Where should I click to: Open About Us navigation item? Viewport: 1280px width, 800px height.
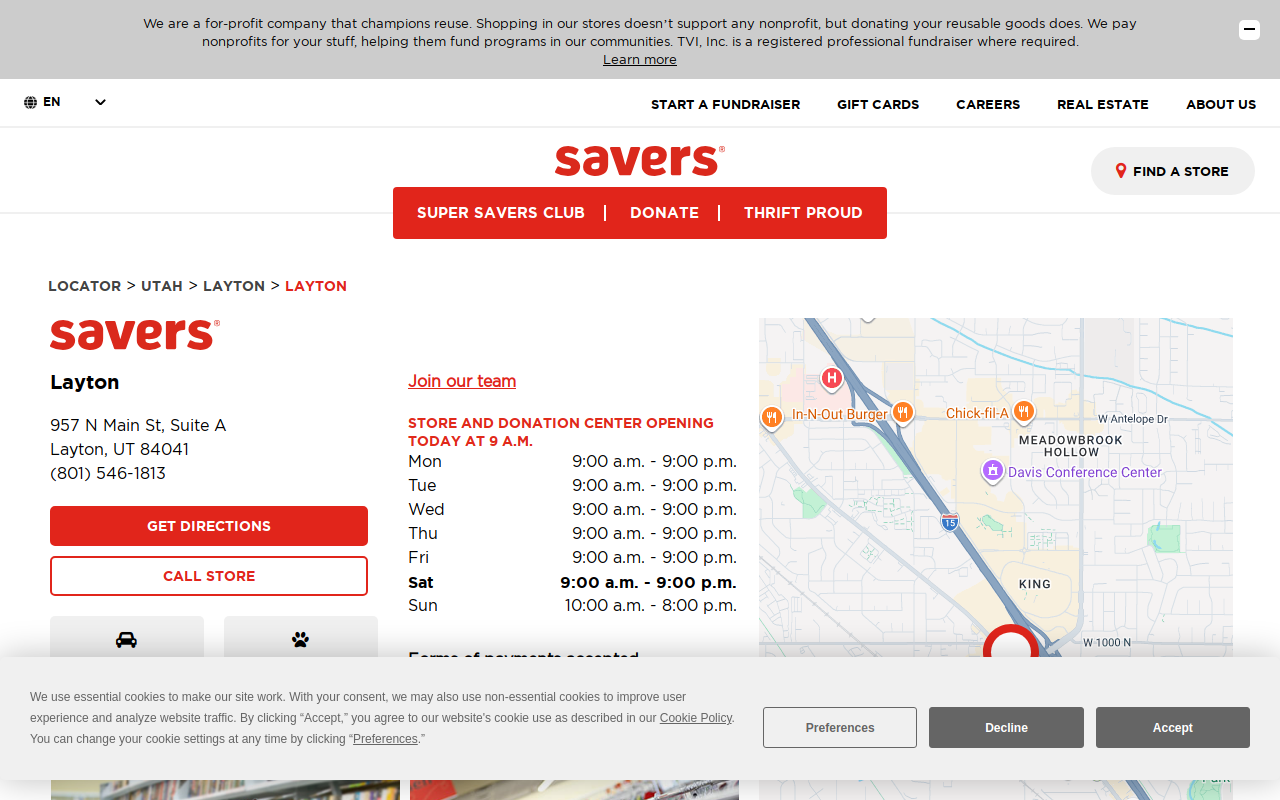(x=1221, y=104)
